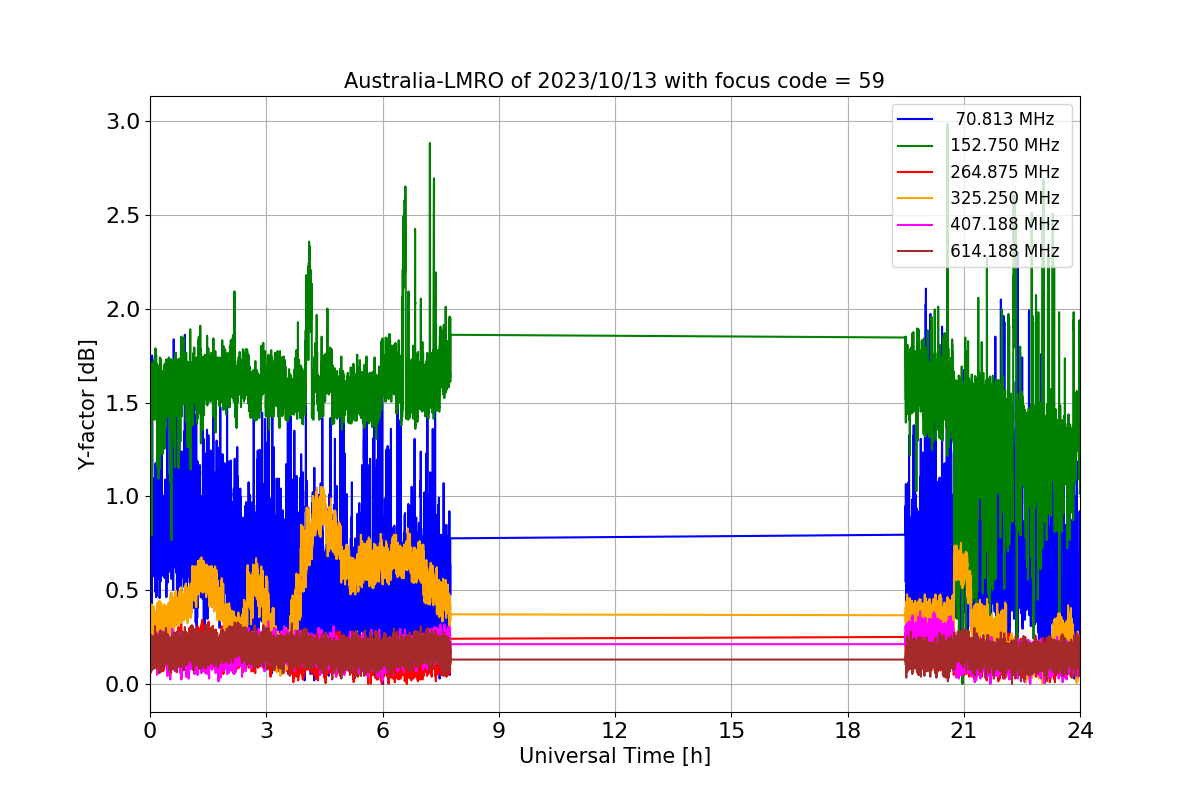Click the 24 x-axis tick label
Viewport: 1200px width, 800px height.
point(1080,731)
